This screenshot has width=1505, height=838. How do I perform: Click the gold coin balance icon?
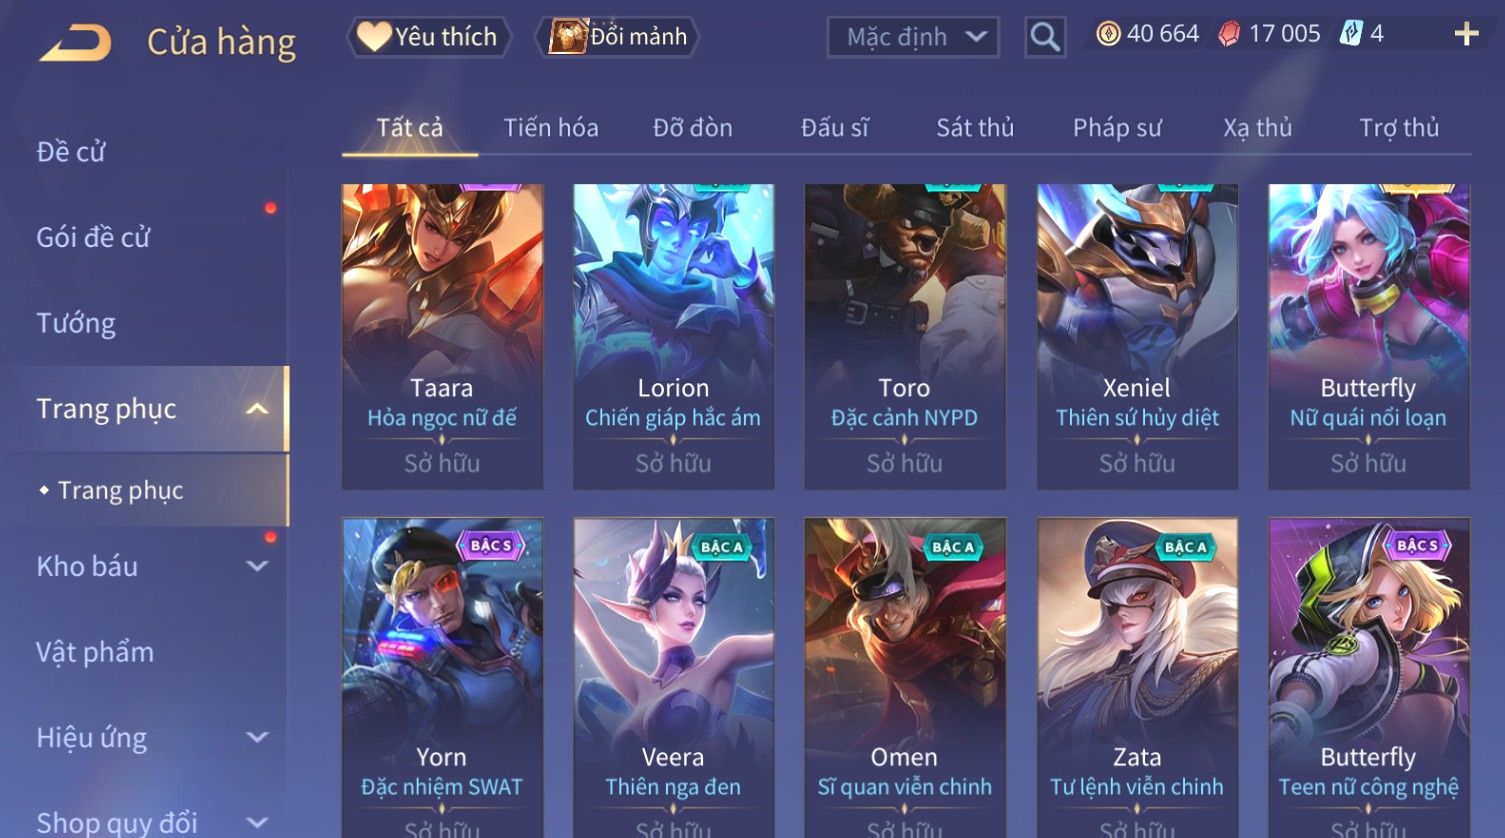click(1108, 34)
